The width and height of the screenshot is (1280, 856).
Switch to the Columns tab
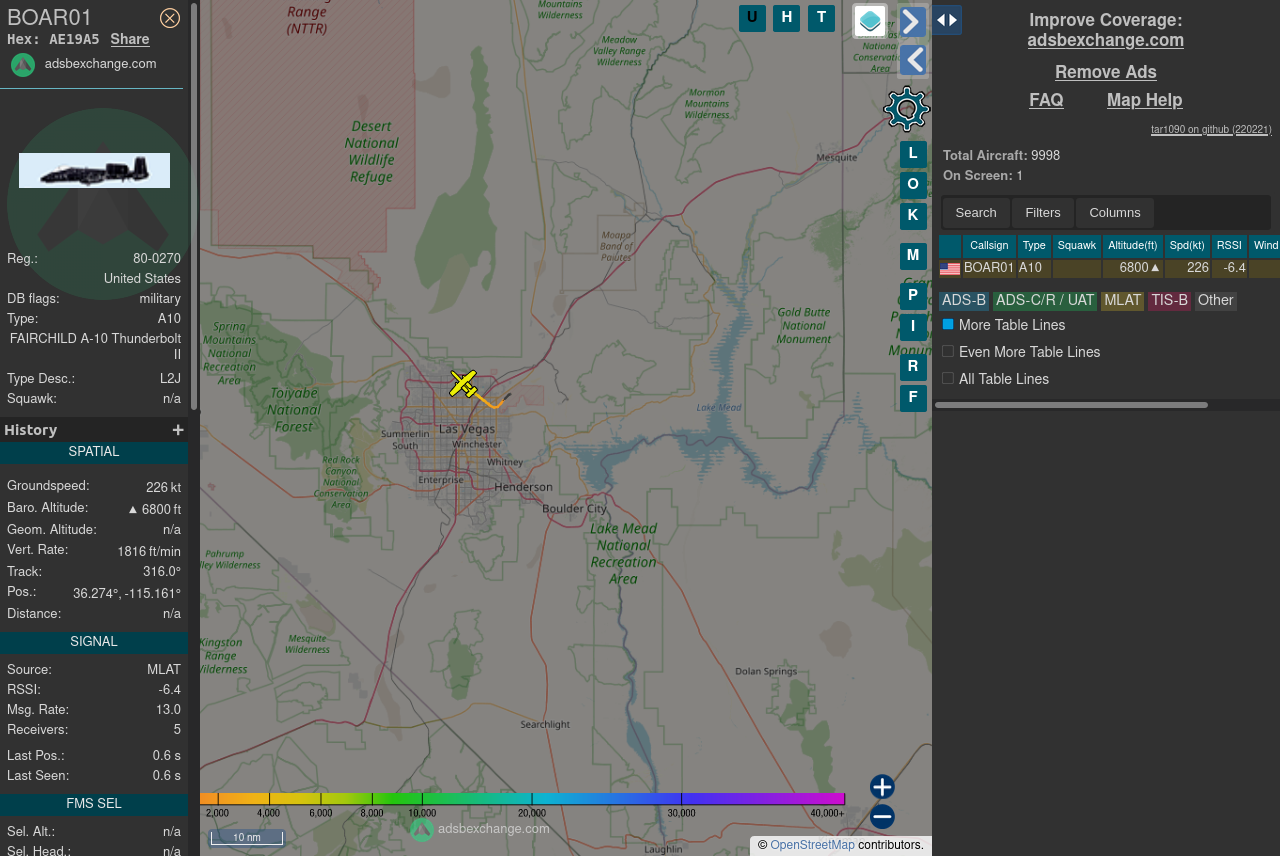1115,213
